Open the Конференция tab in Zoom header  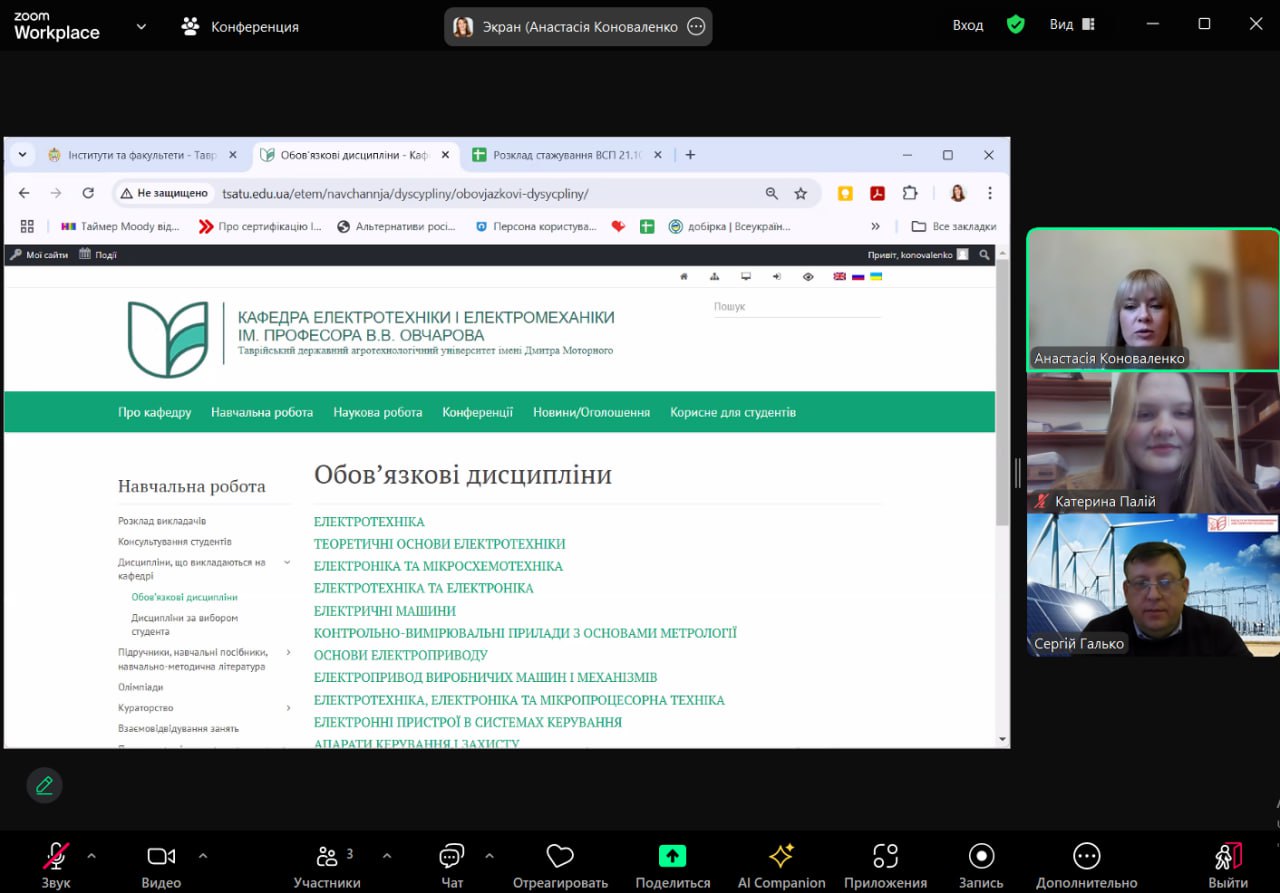(240, 27)
